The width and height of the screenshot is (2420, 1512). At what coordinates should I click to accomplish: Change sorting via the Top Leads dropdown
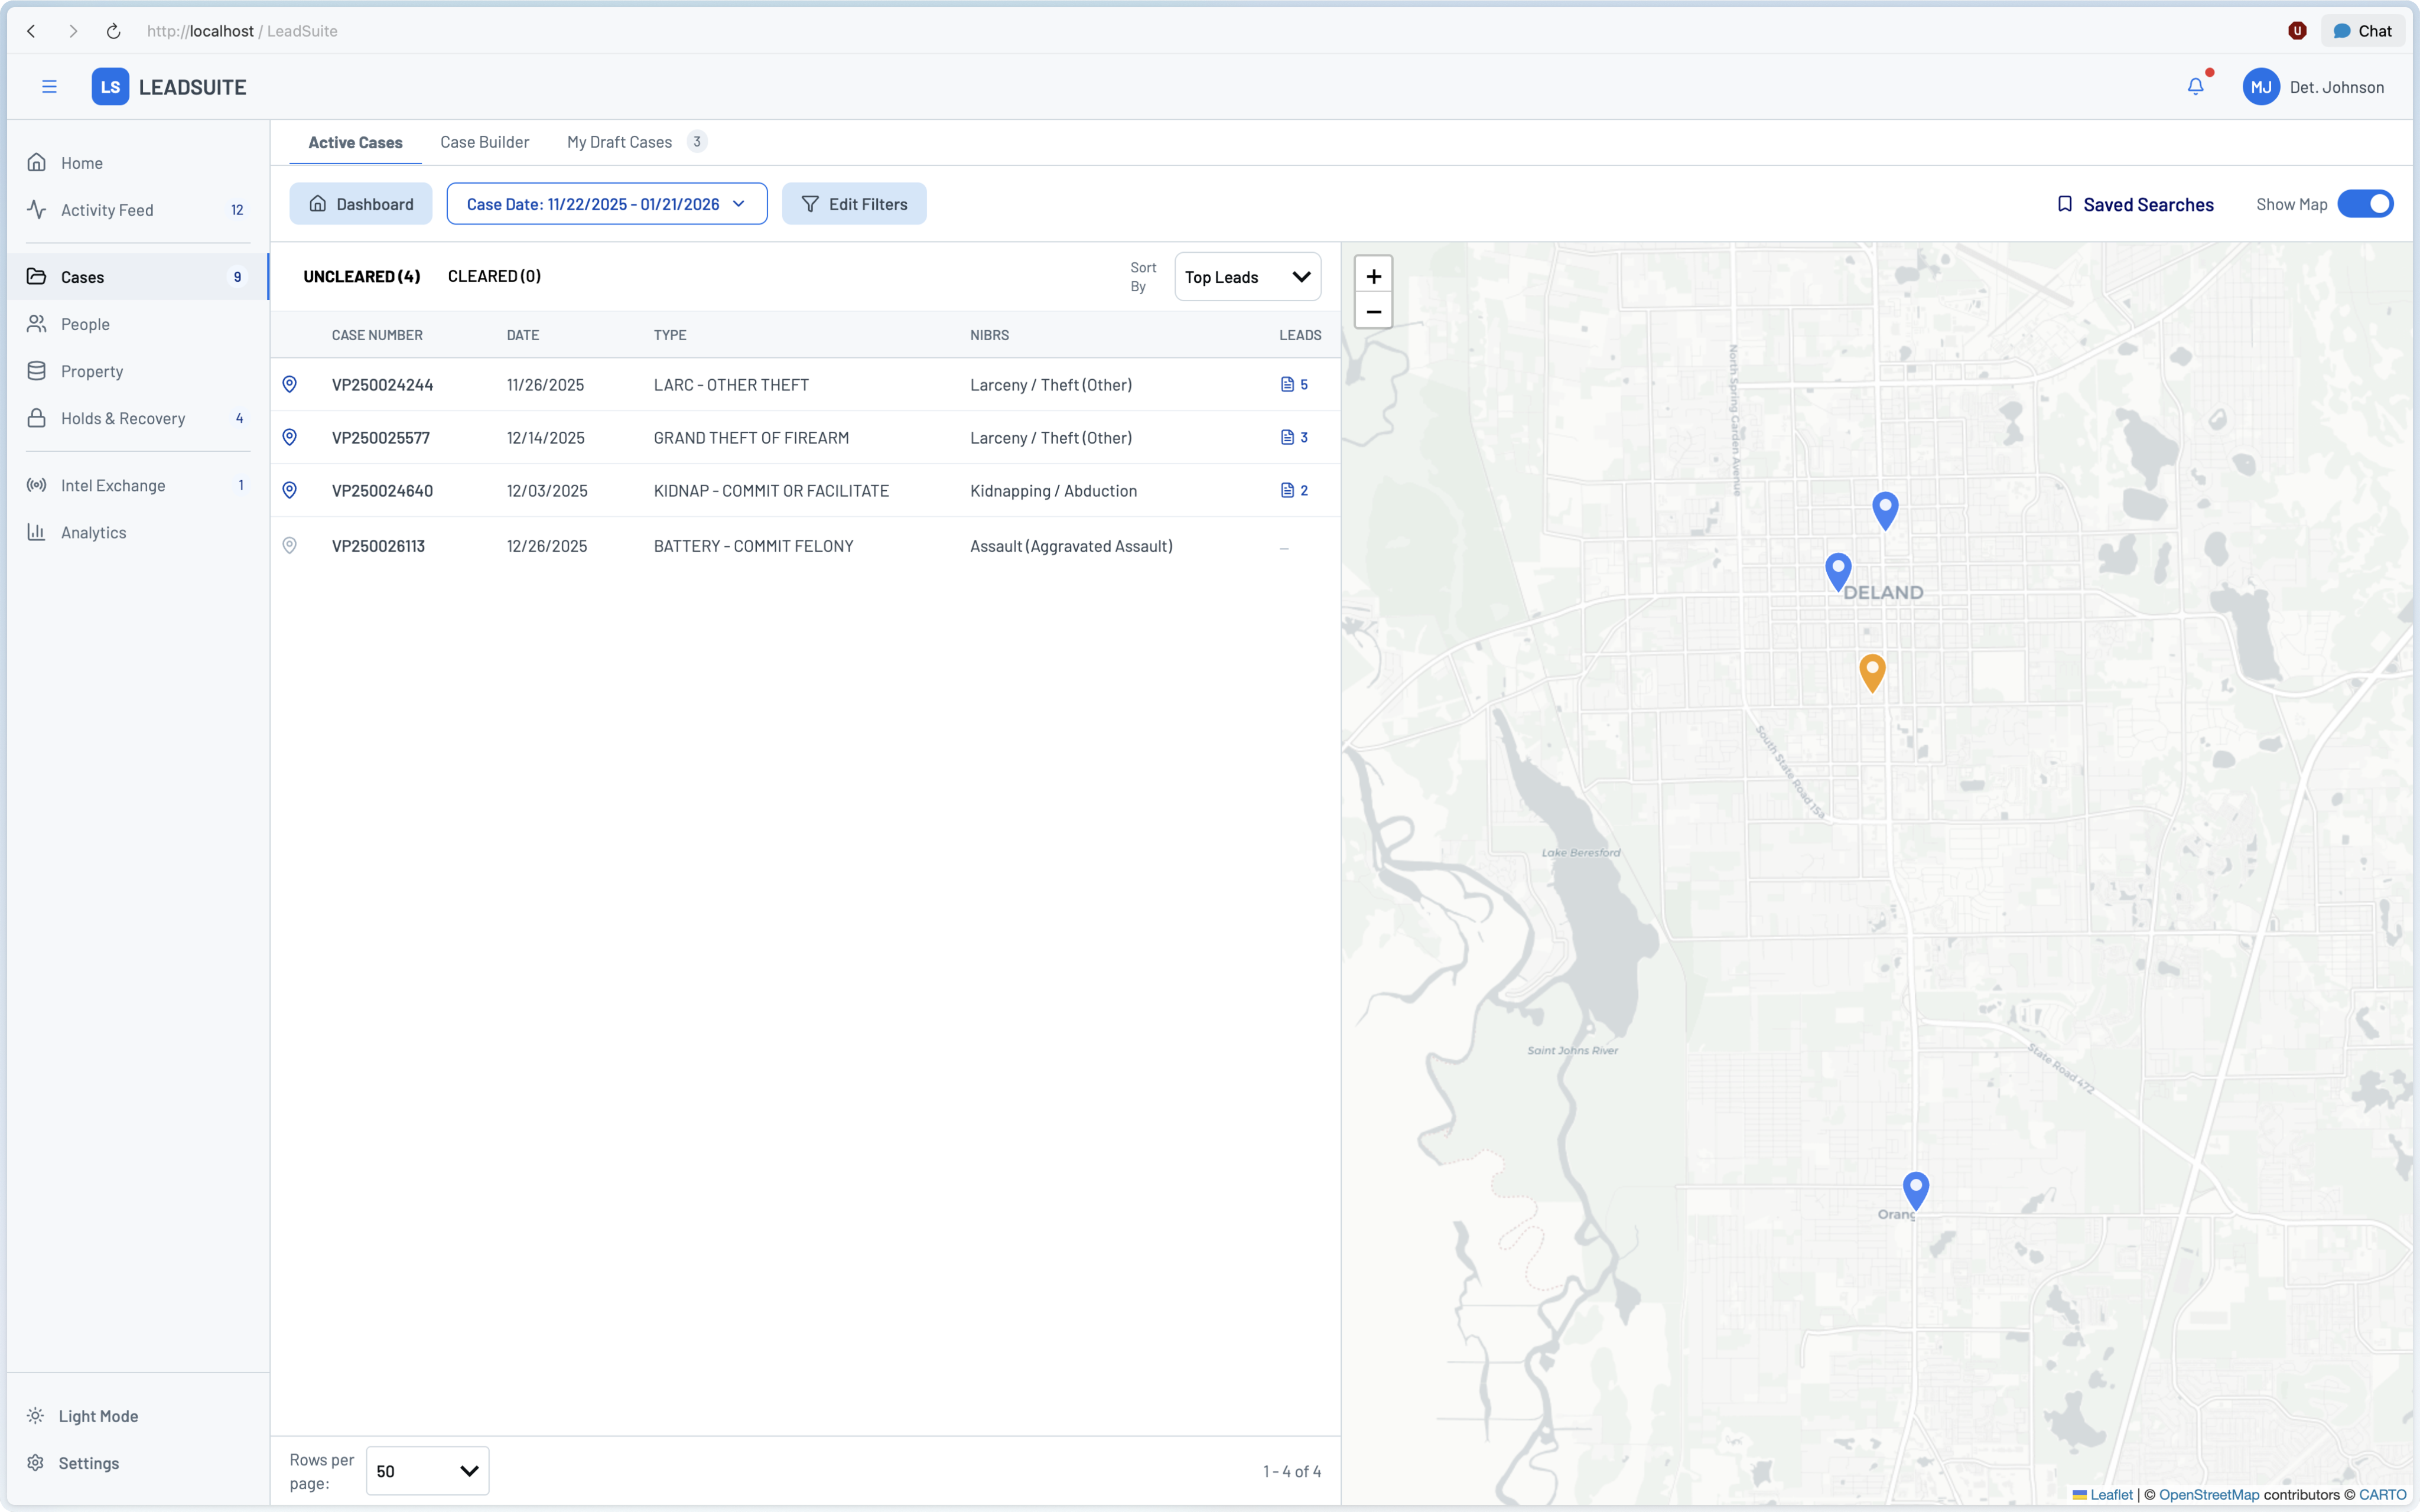coord(1246,276)
